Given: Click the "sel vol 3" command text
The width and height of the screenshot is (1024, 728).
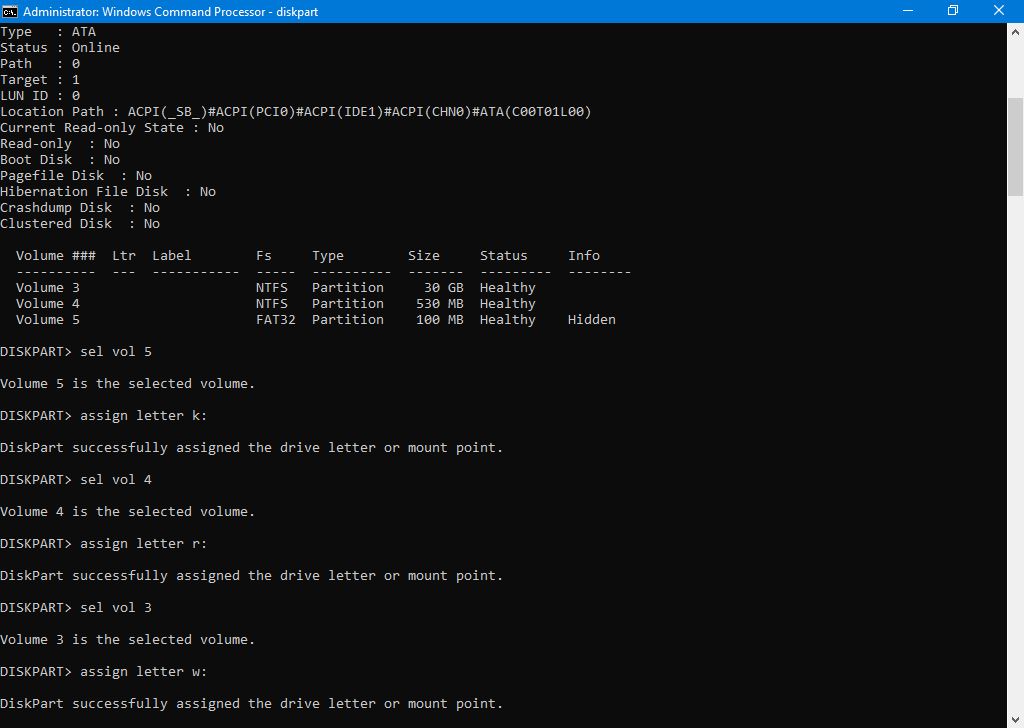Looking at the screenshot, I should (x=116, y=608).
